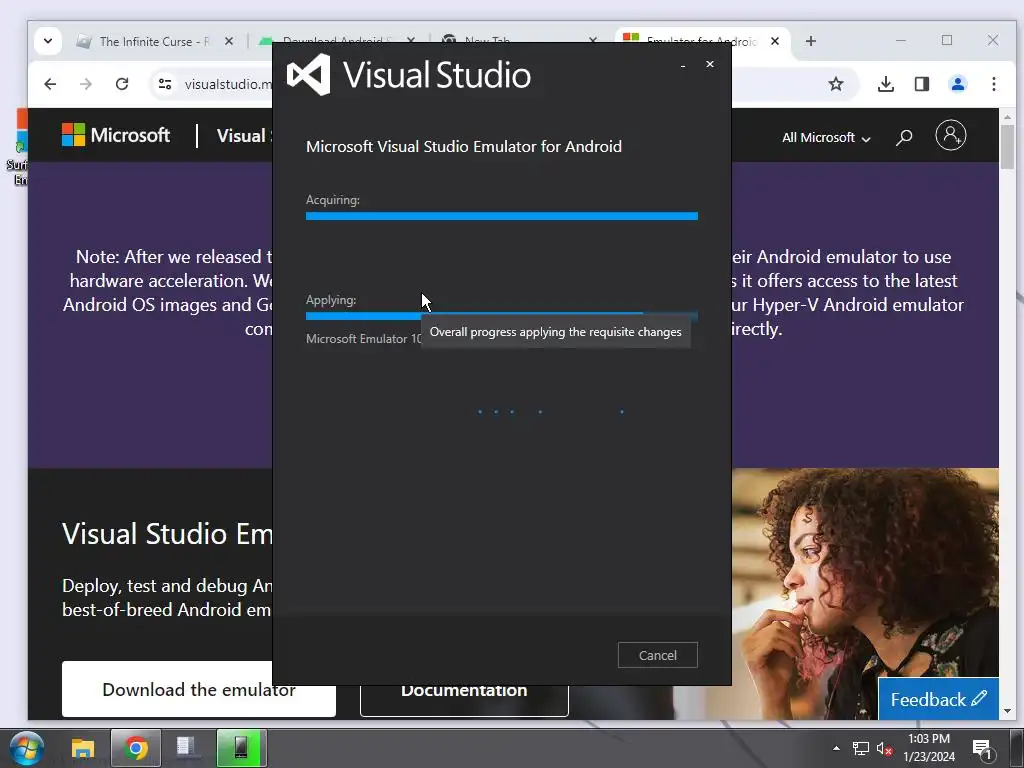1024x768 pixels.
Task: Click the Microsoft logo on webpage
Action: pyautogui.click(x=116, y=135)
